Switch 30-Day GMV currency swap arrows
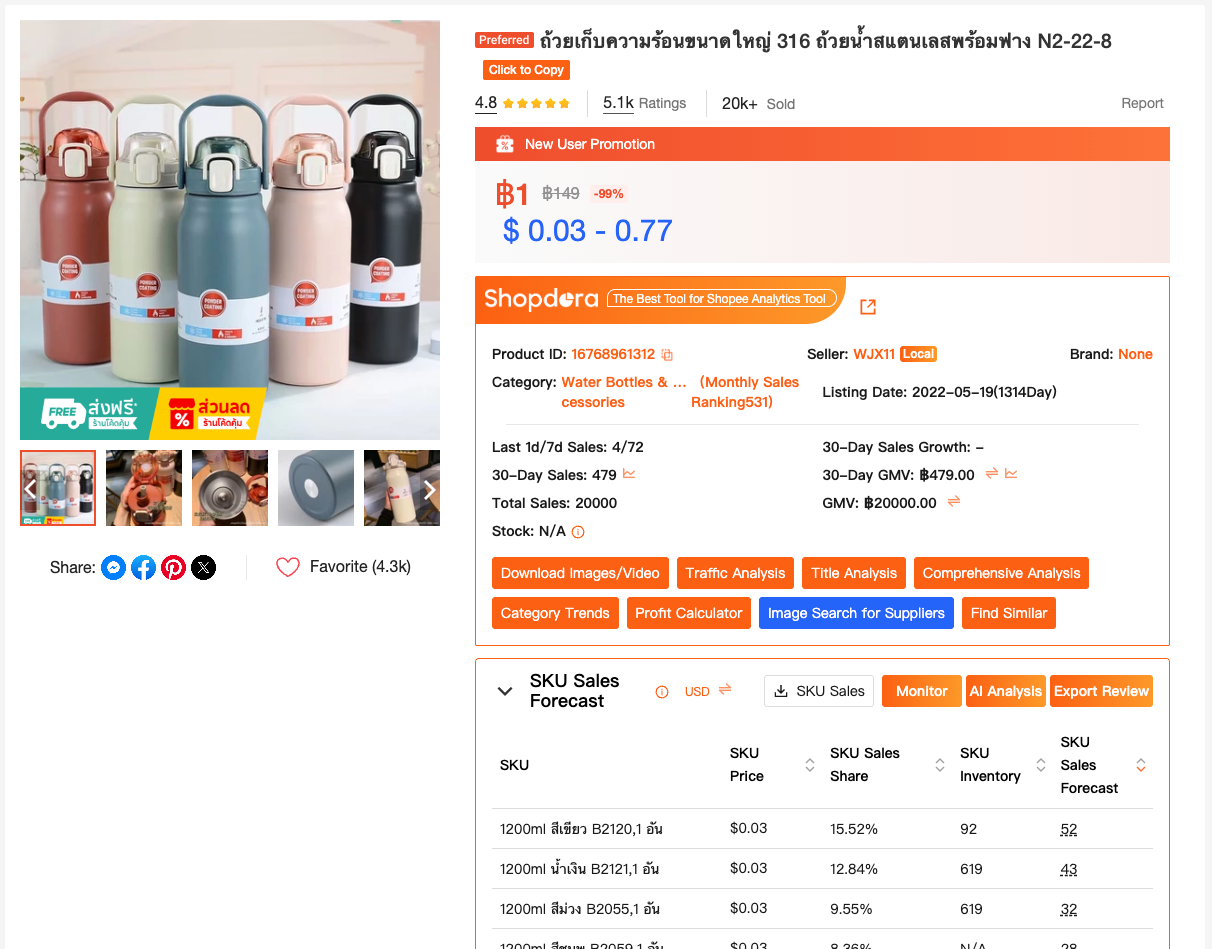 [x=992, y=474]
